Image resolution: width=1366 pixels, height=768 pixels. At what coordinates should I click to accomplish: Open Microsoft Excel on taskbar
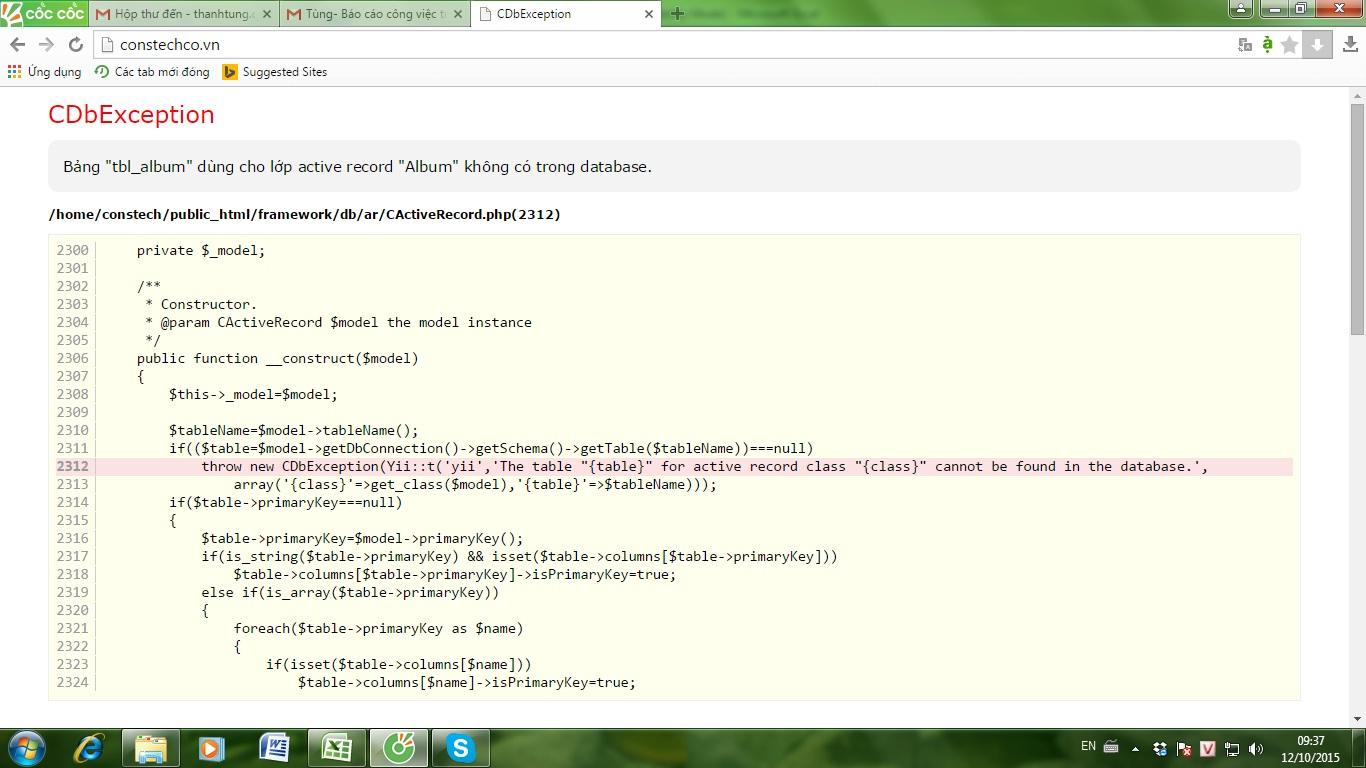[x=337, y=747]
